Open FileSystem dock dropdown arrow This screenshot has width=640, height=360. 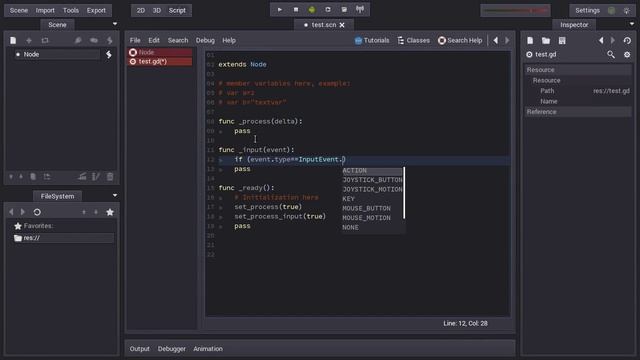(115, 196)
